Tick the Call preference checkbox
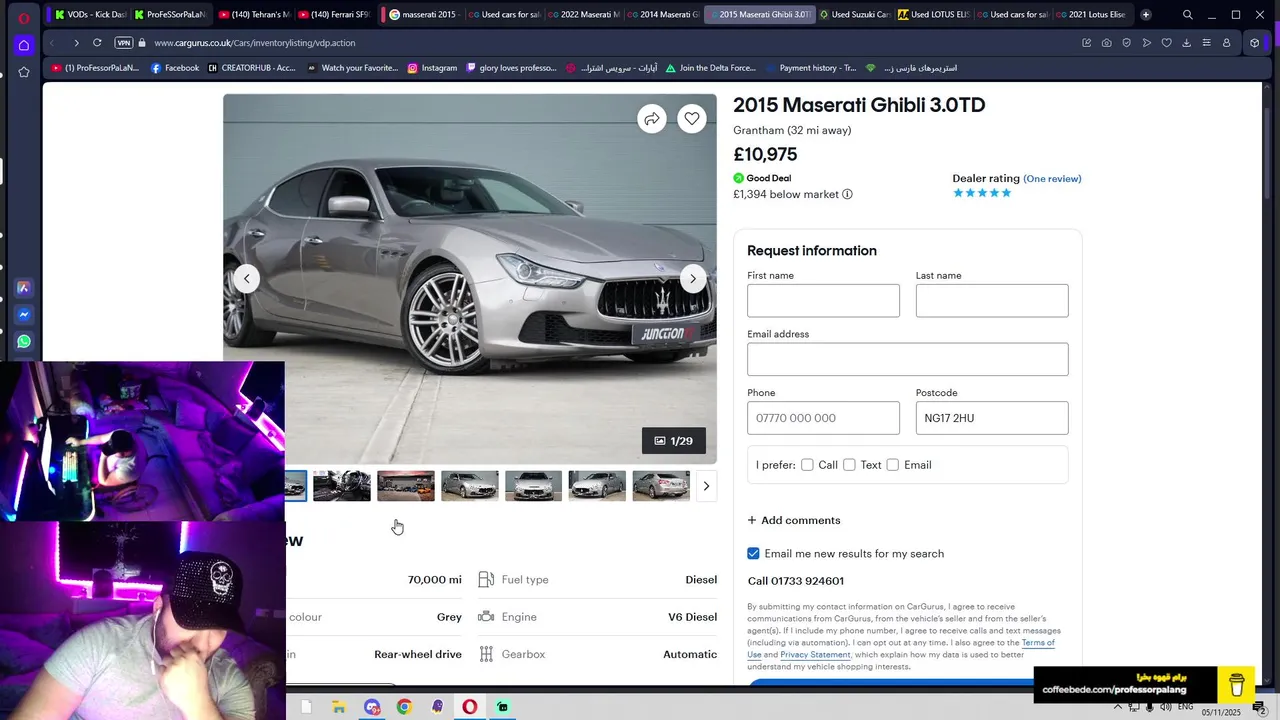 pyautogui.click(x=807, y=465)
